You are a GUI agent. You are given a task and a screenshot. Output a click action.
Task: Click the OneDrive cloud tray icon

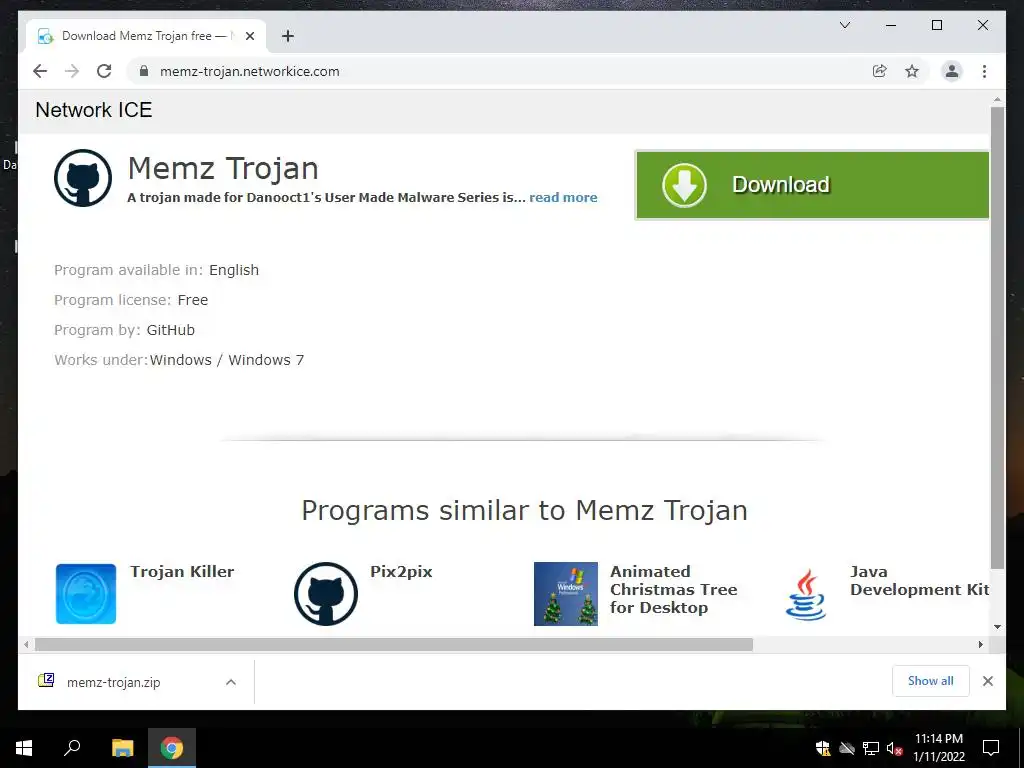tap(847, 748)
